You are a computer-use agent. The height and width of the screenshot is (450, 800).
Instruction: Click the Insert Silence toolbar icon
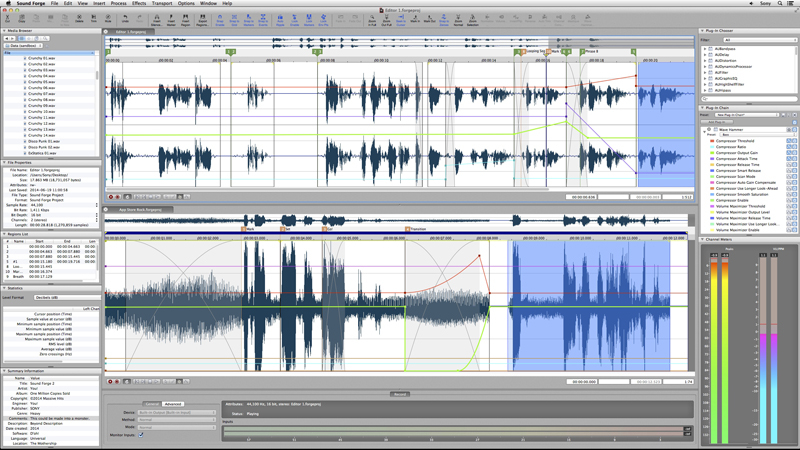click(157, 20)
